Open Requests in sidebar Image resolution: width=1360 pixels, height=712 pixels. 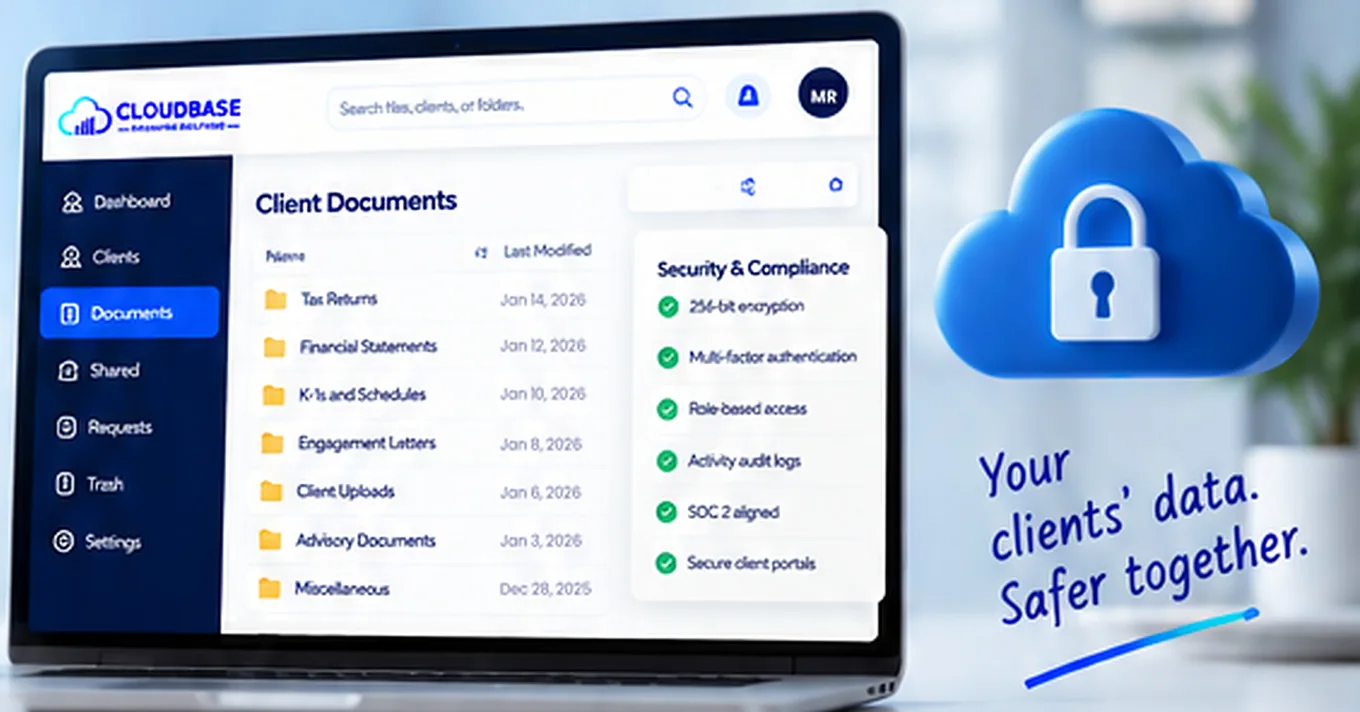(120, 428)
